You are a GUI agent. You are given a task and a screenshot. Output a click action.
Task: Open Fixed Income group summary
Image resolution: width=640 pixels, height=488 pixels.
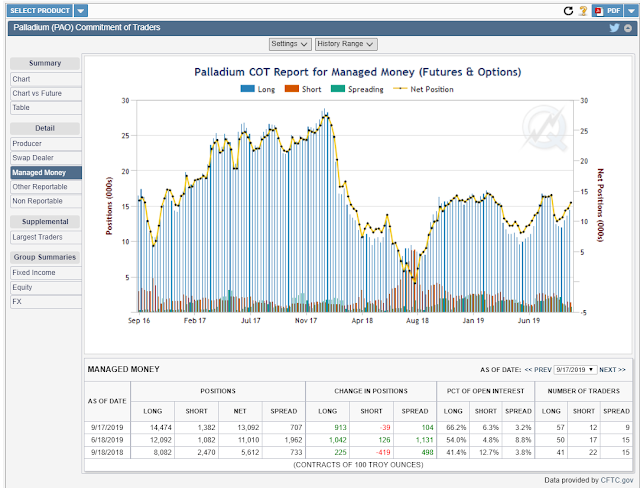click(x=46, y=273)
